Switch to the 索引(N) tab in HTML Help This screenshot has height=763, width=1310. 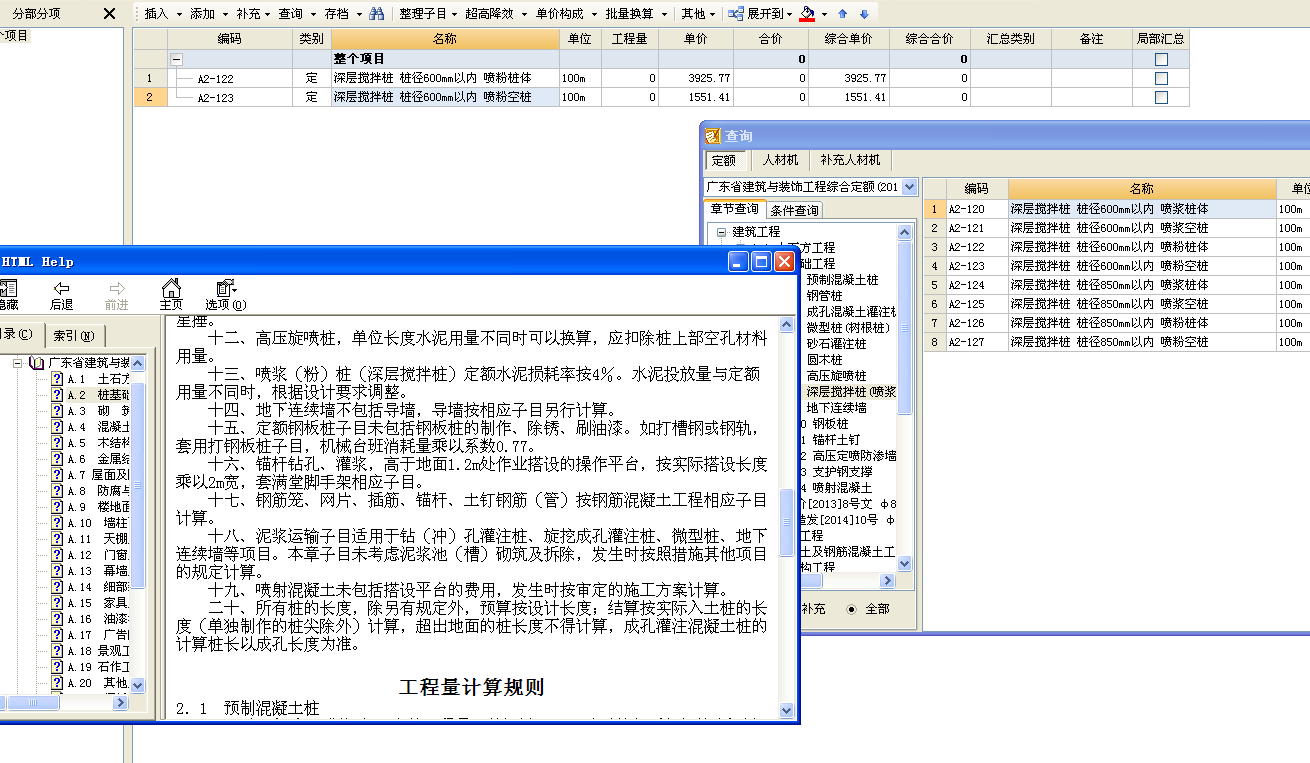tap(74, 335)
